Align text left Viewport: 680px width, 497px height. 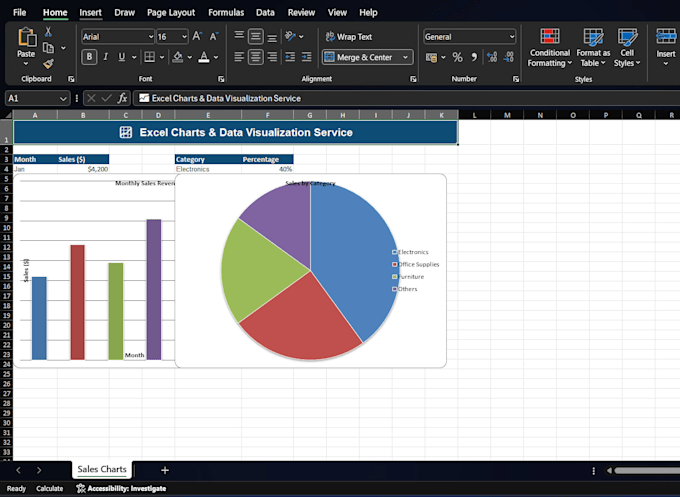(x=239, y=57)
